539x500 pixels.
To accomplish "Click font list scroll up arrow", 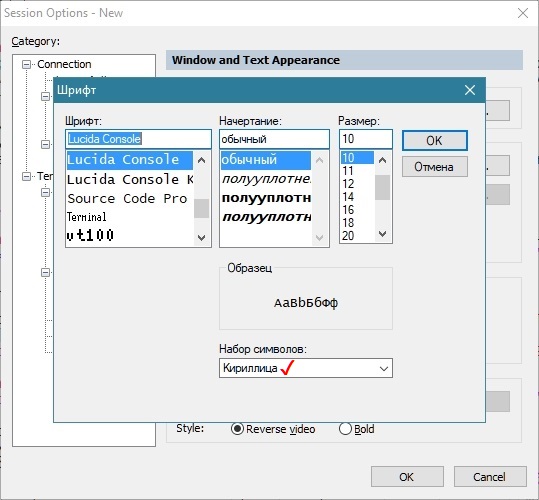I will tap(201, 160).
